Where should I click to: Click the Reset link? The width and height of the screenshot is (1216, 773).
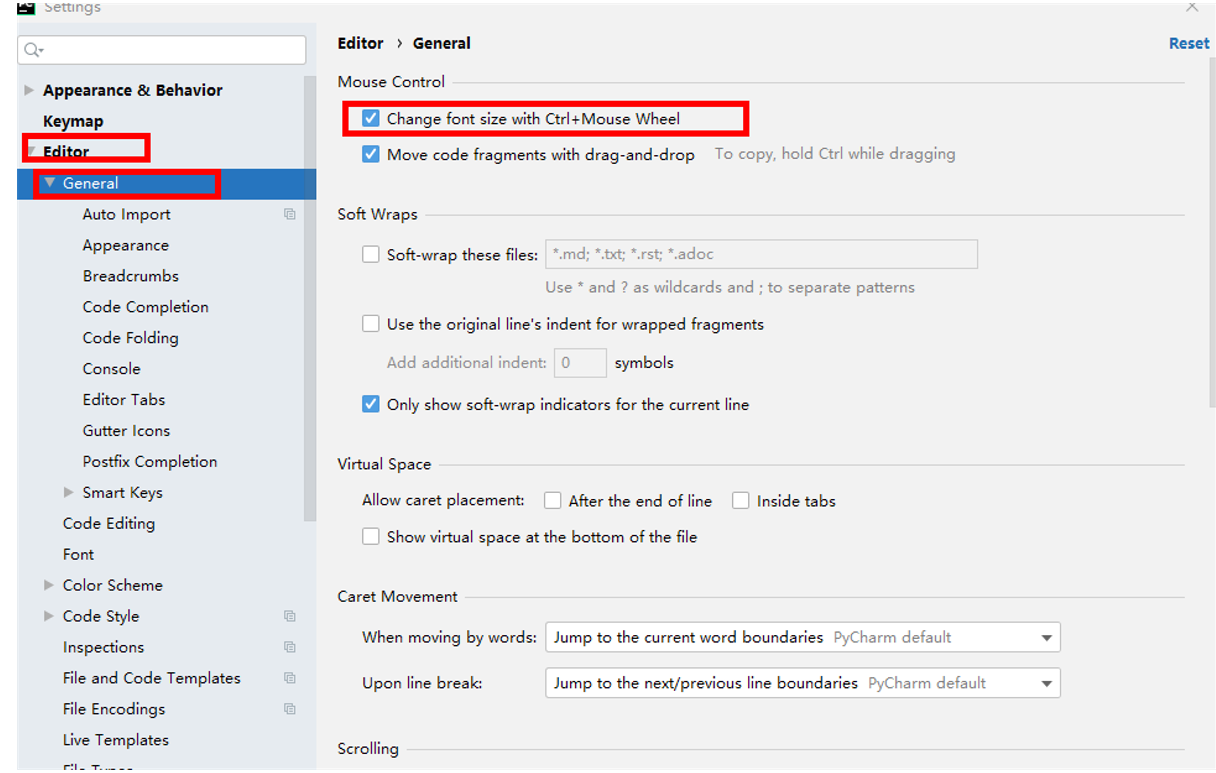click(1189, 43)
